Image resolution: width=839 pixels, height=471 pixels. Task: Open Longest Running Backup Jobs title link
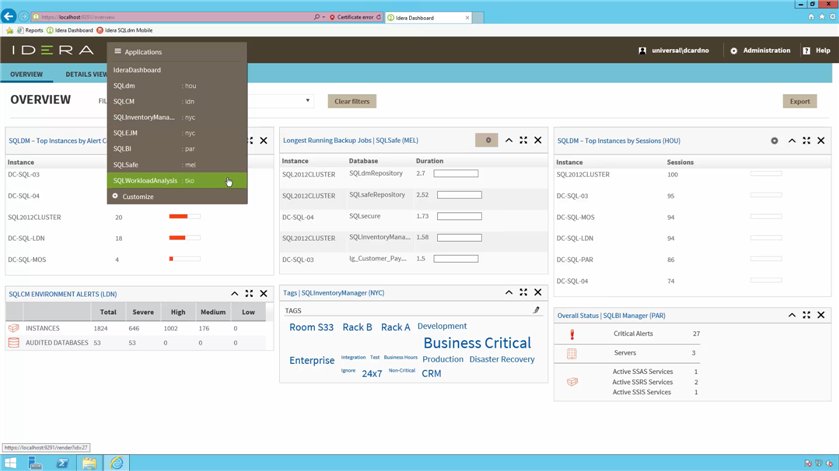click(350, 140)
